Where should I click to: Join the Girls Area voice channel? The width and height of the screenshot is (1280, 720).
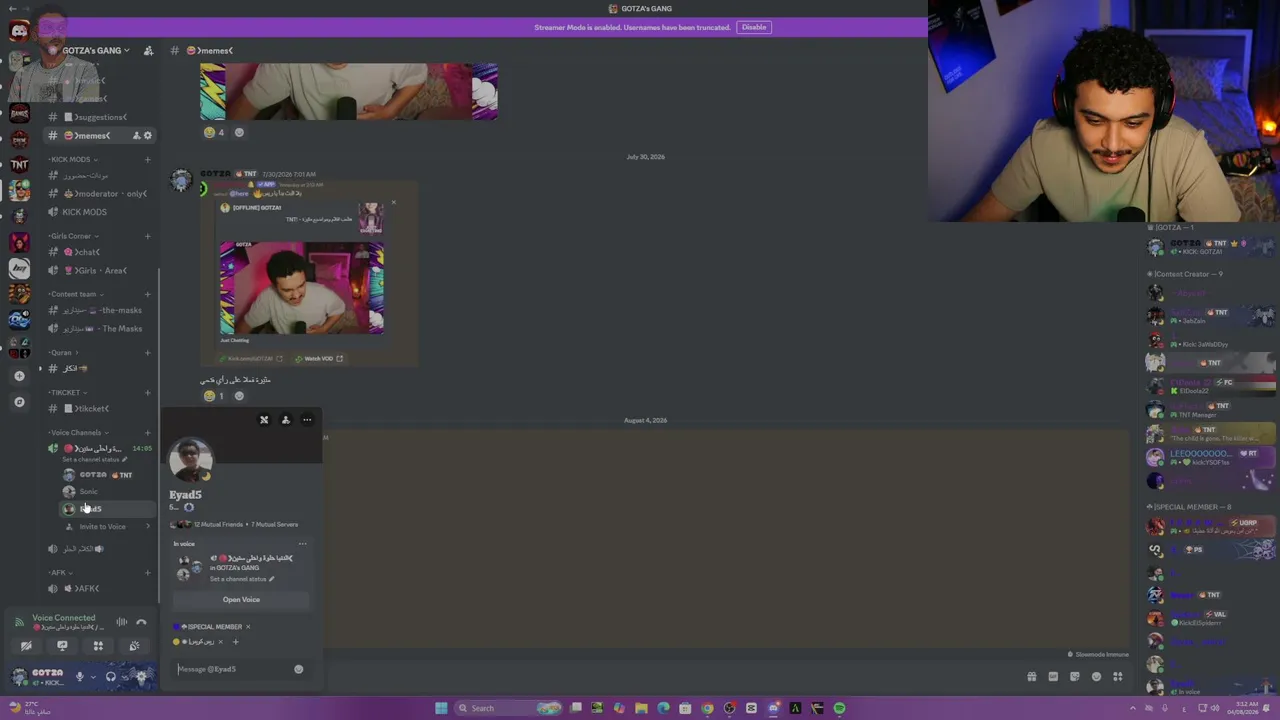(100, 270)
